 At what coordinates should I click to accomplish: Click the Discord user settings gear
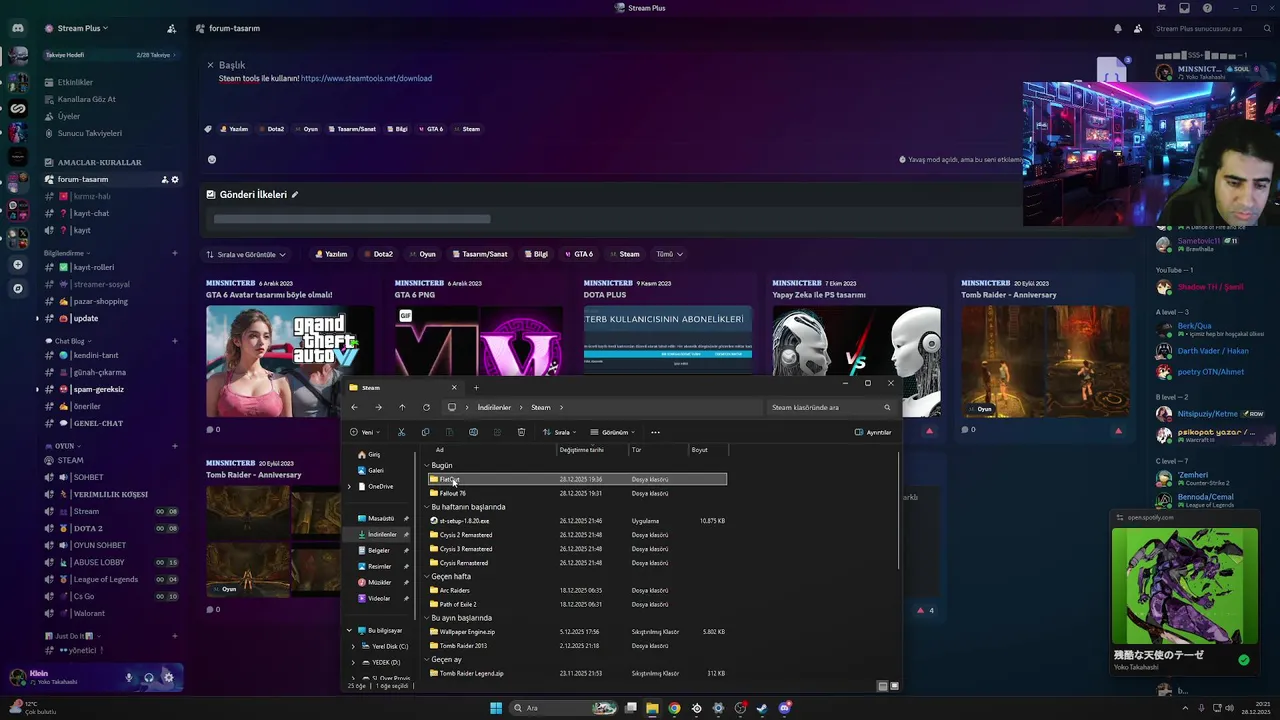click(x=168, y=677)
